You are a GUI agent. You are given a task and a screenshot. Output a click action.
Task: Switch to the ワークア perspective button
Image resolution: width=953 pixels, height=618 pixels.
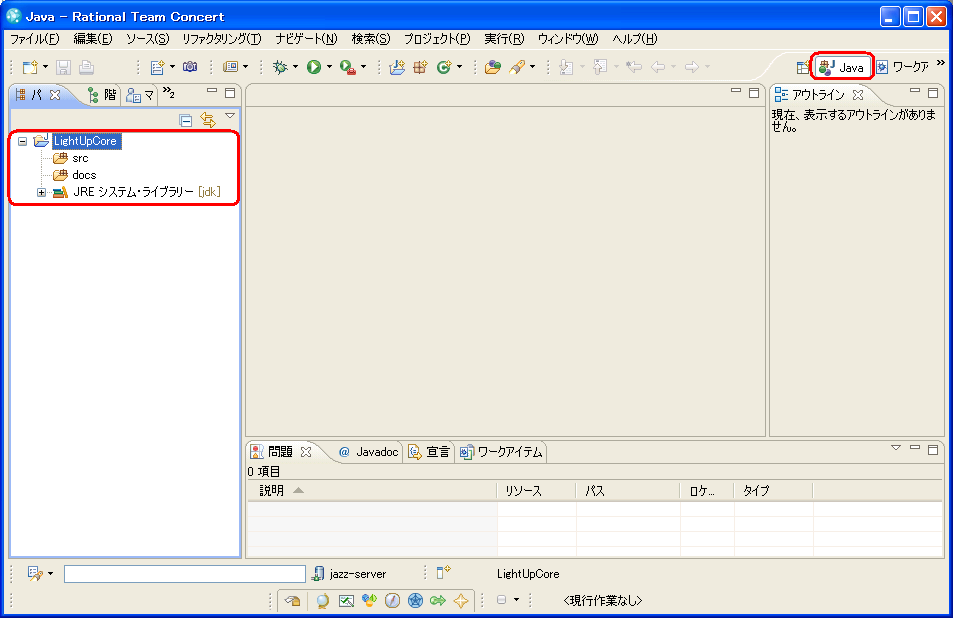[x=903, y=67]
